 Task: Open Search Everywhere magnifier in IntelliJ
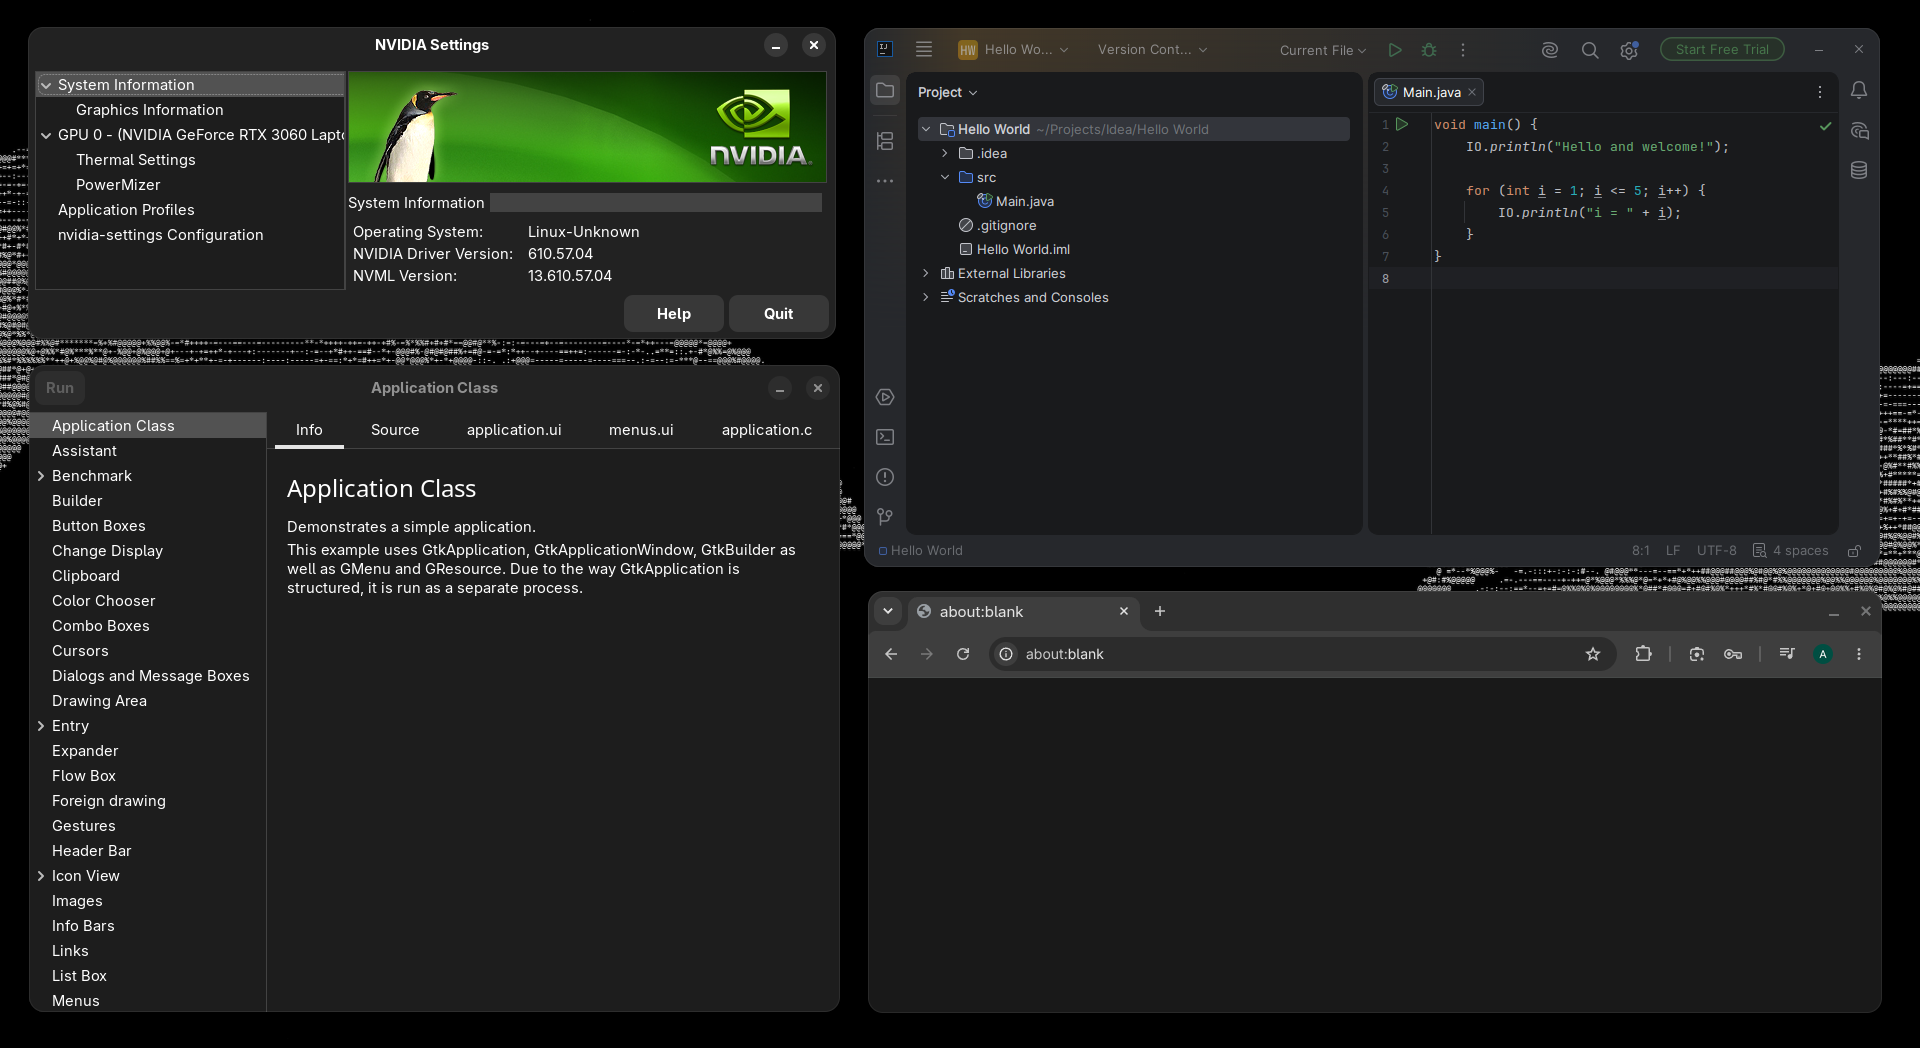1589,50
